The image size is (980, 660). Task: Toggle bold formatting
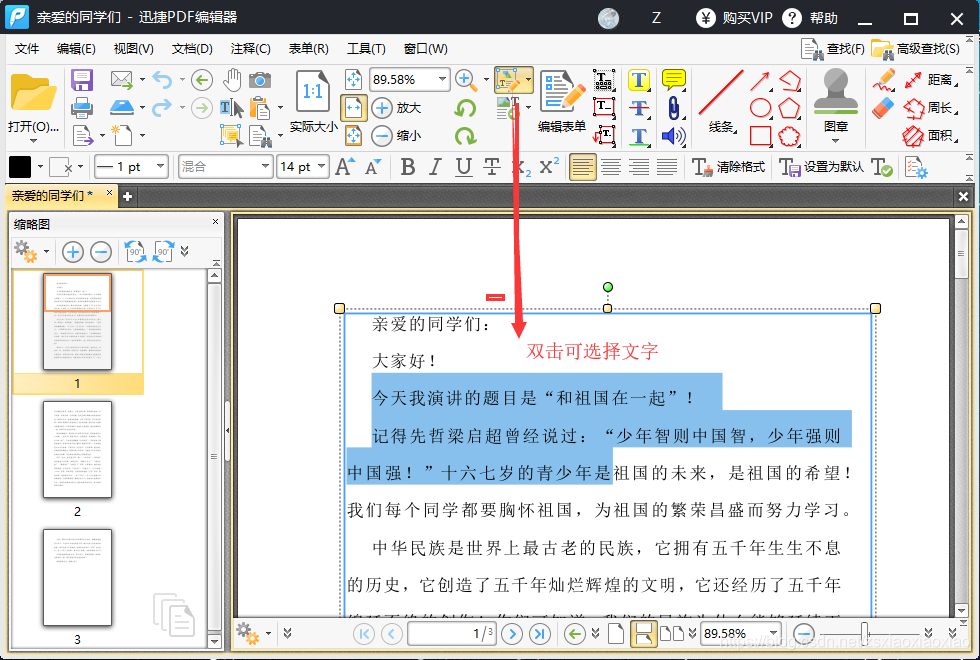[408, 167]
